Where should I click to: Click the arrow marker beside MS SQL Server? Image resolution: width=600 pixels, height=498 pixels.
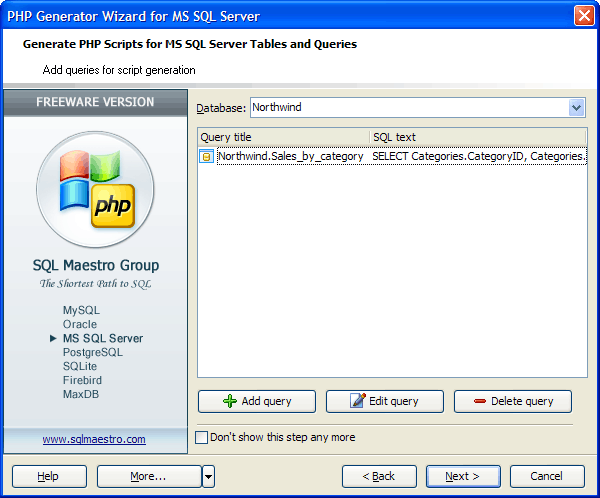pos(53,338)
